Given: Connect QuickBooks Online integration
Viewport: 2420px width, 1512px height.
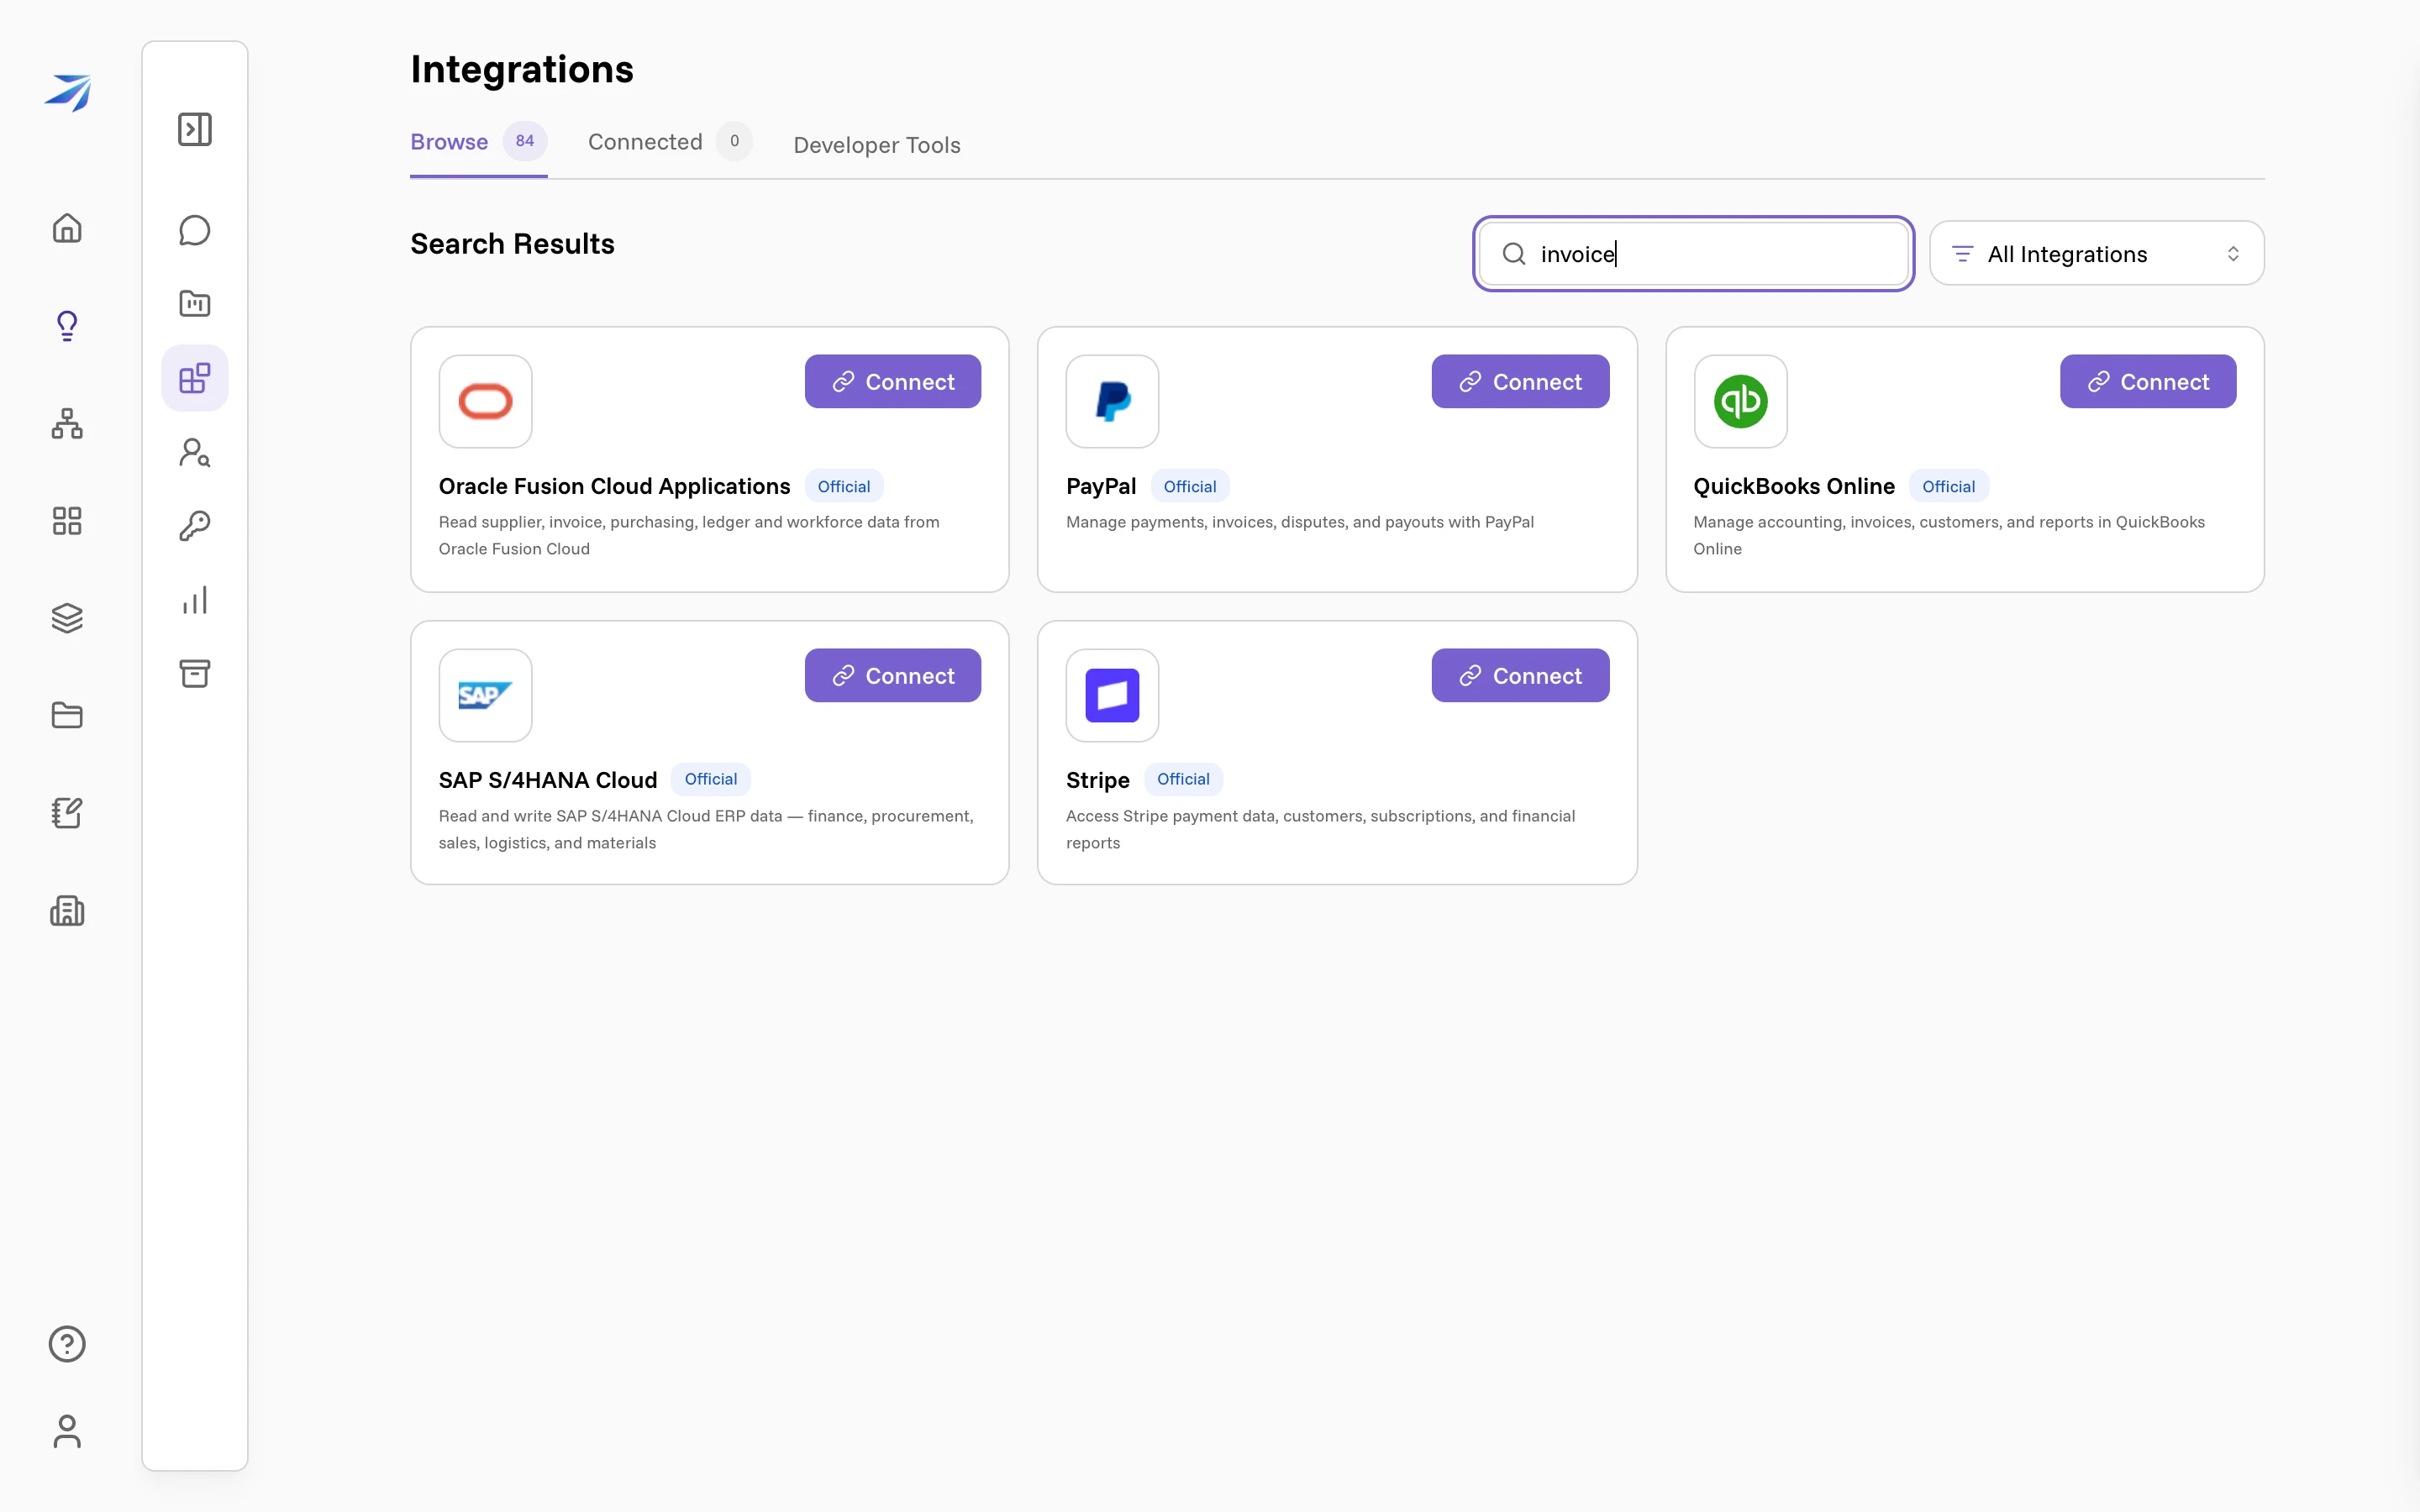Looking at the screenshot, I should coord(2148,381).
